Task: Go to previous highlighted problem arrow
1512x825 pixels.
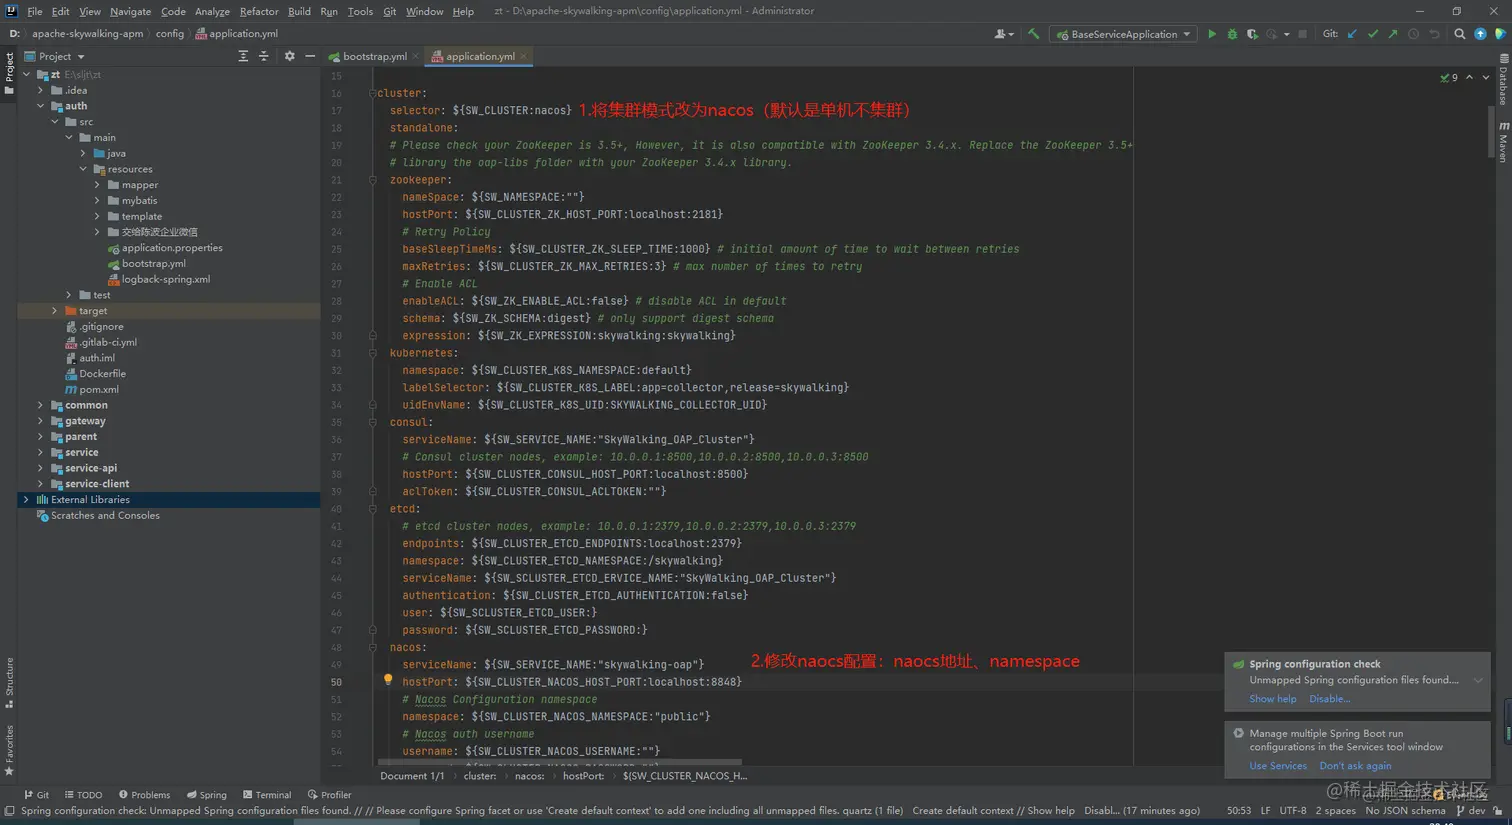Action: 1469,77
